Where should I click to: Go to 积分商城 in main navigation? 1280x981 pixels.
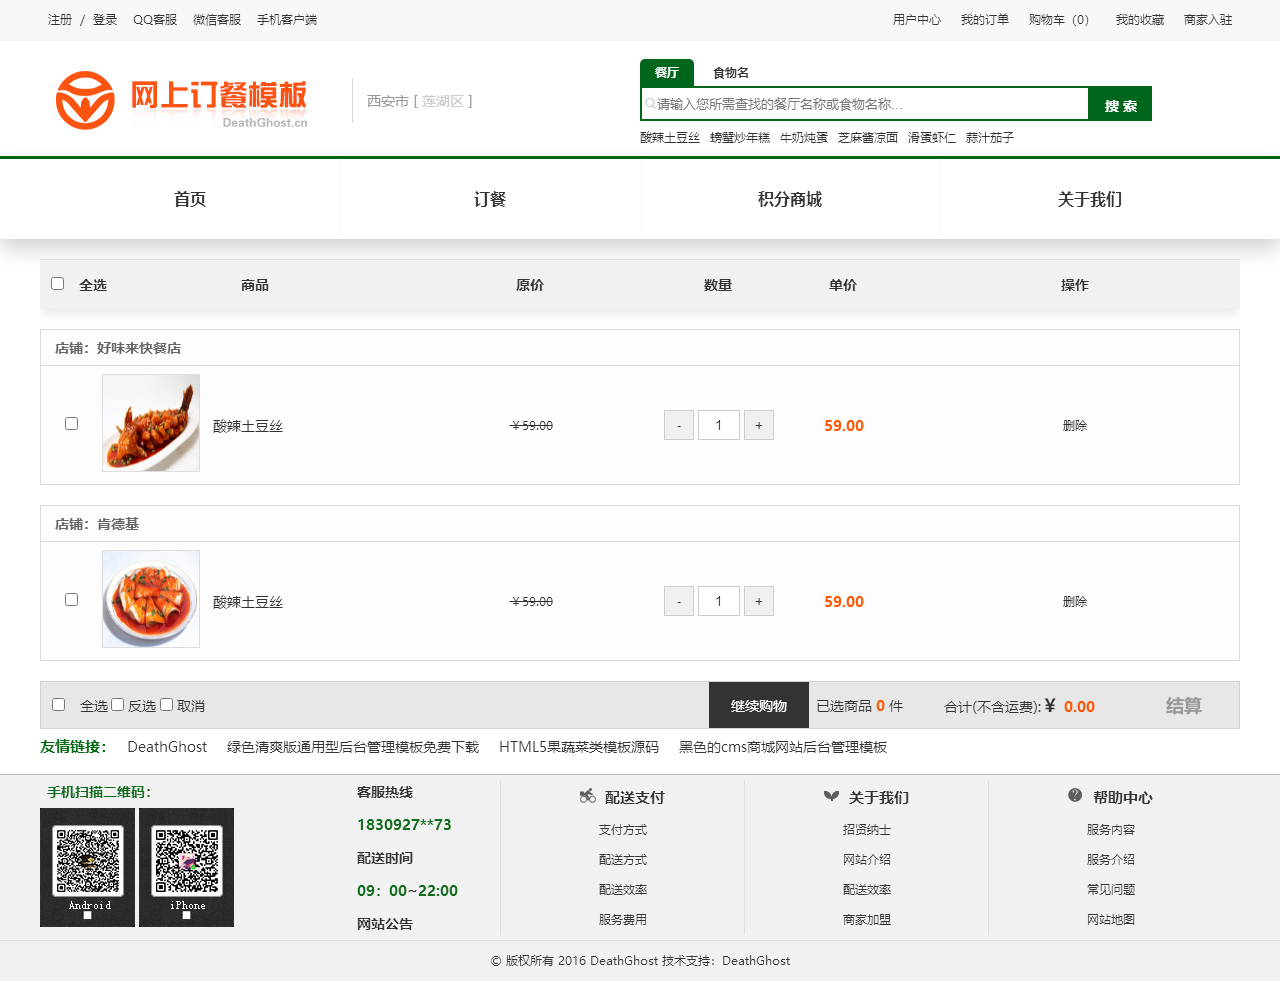[x=790, y=199]
